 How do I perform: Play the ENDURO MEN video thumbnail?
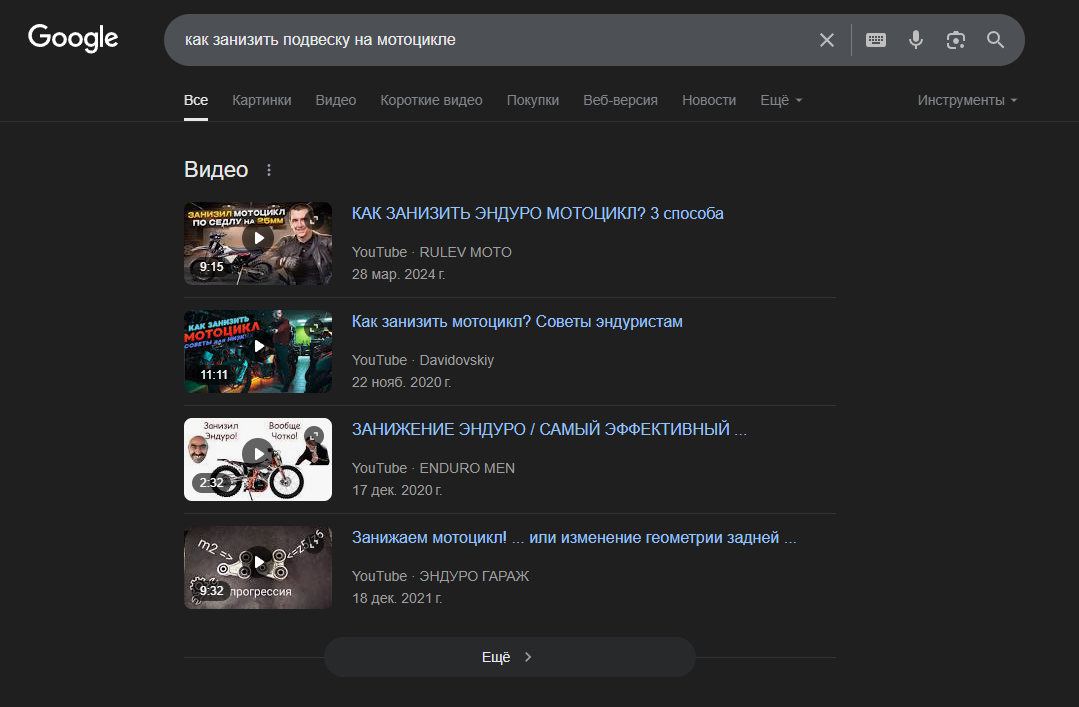(258, 459)
